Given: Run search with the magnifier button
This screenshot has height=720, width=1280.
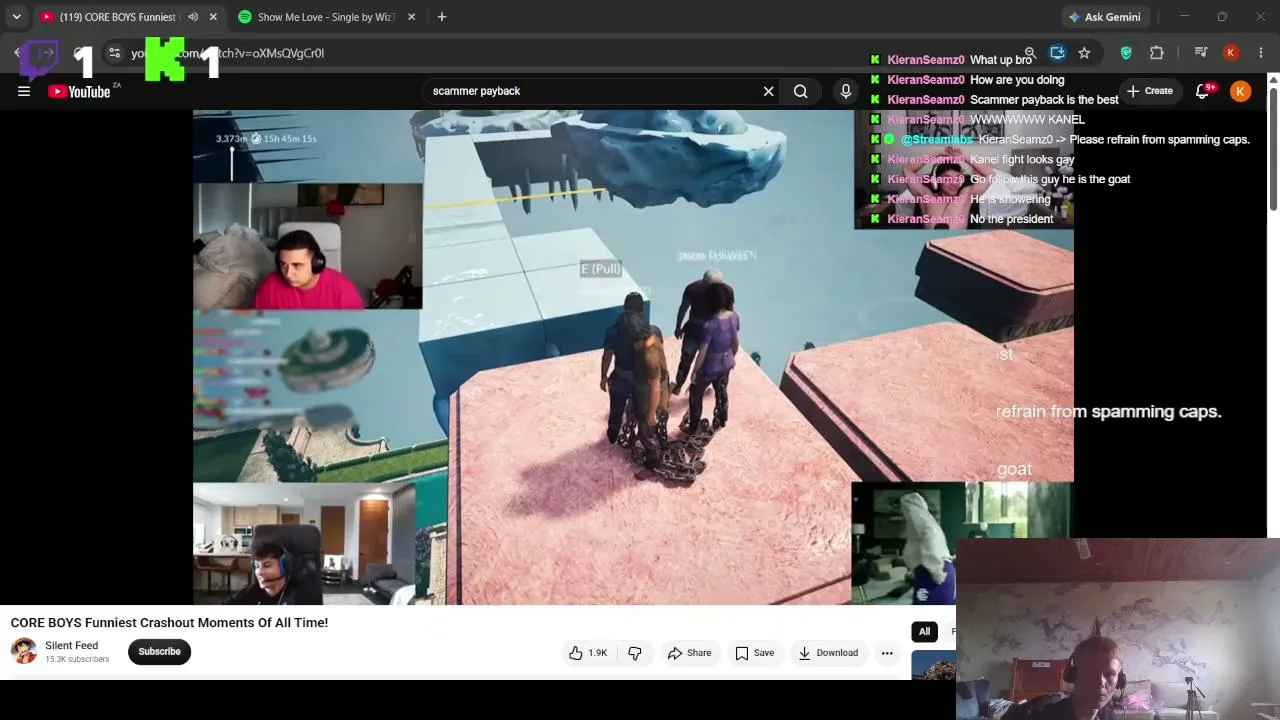Looking at the screenshot, I should [x=801, y=91].
